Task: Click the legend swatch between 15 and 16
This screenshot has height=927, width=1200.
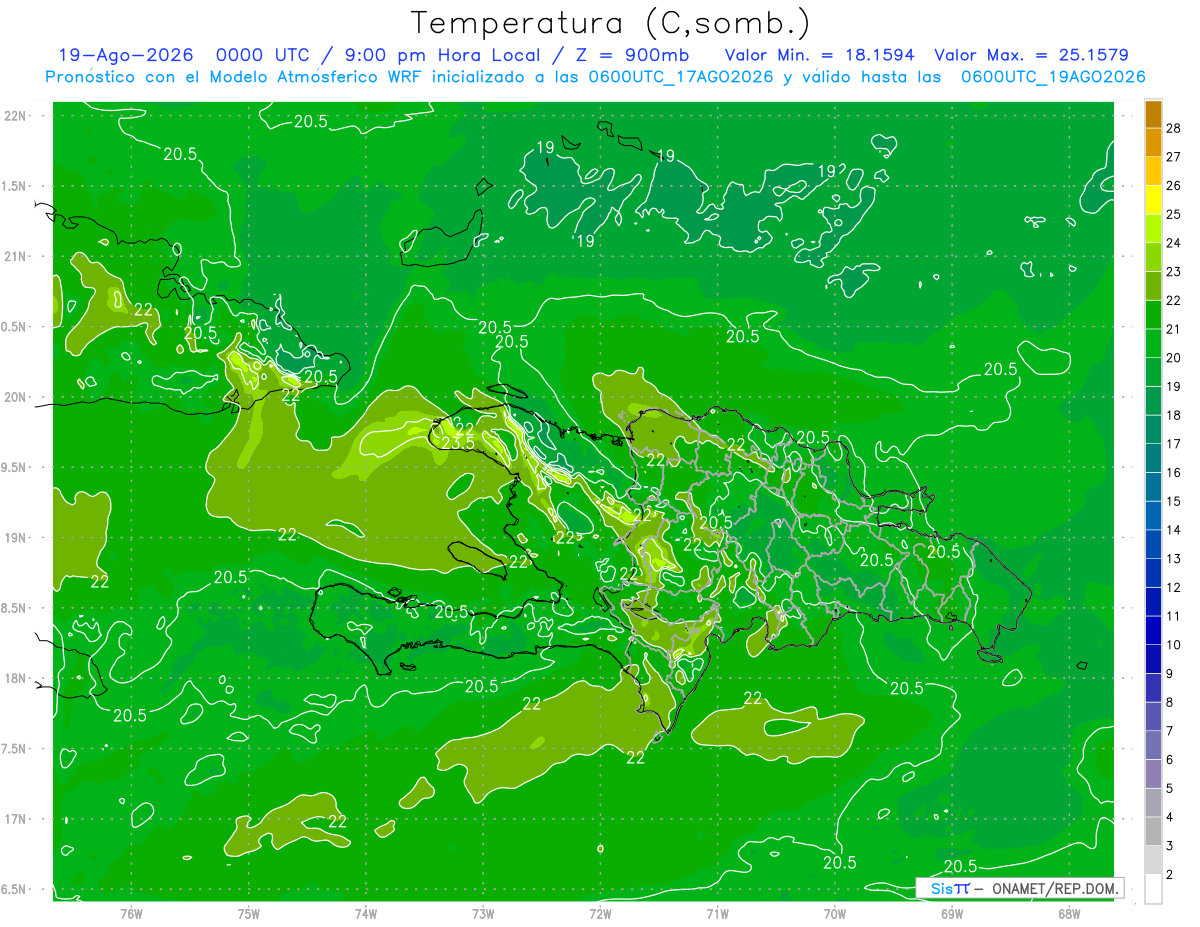Action: coord(1153,487)
